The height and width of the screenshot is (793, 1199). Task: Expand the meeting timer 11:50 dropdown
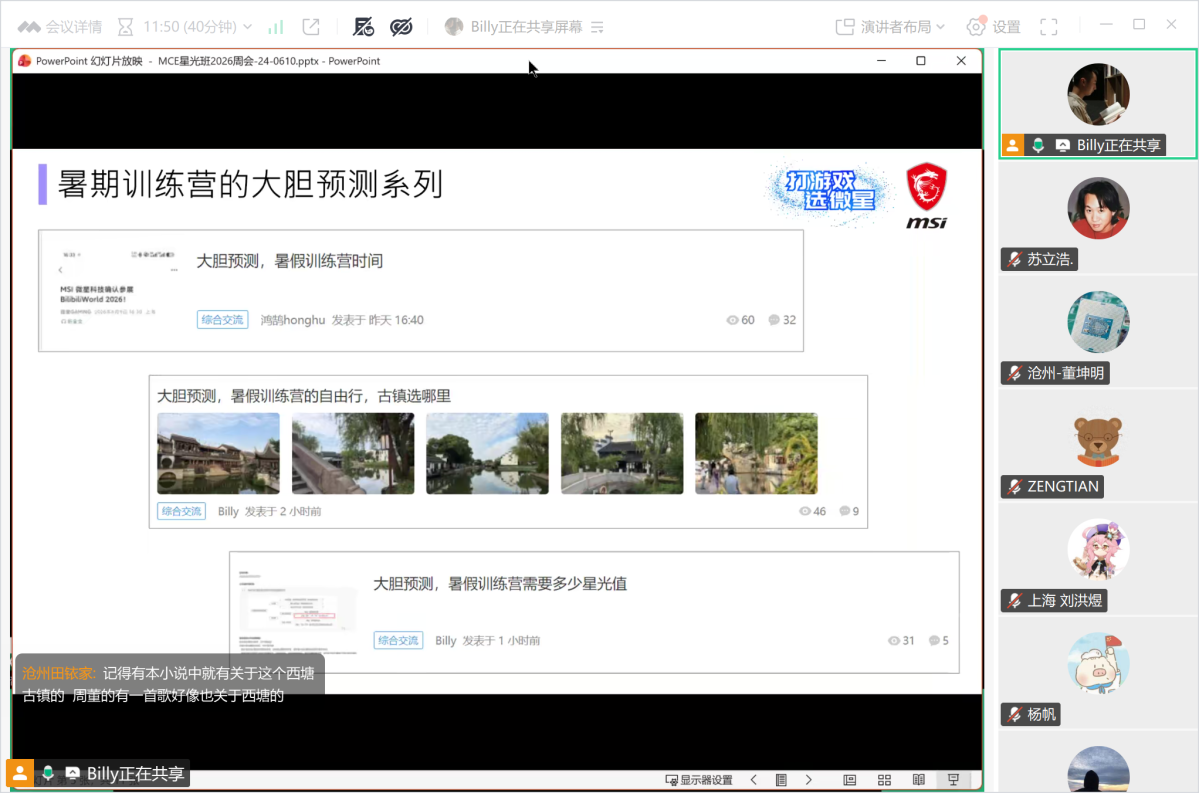click(246, 27)
